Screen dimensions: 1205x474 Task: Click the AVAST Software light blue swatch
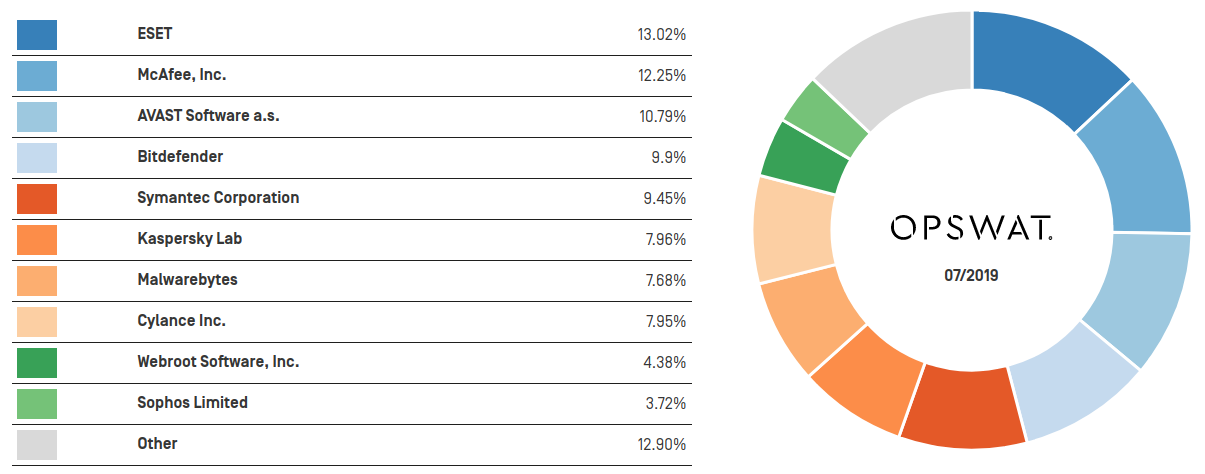tap(37, 116)
